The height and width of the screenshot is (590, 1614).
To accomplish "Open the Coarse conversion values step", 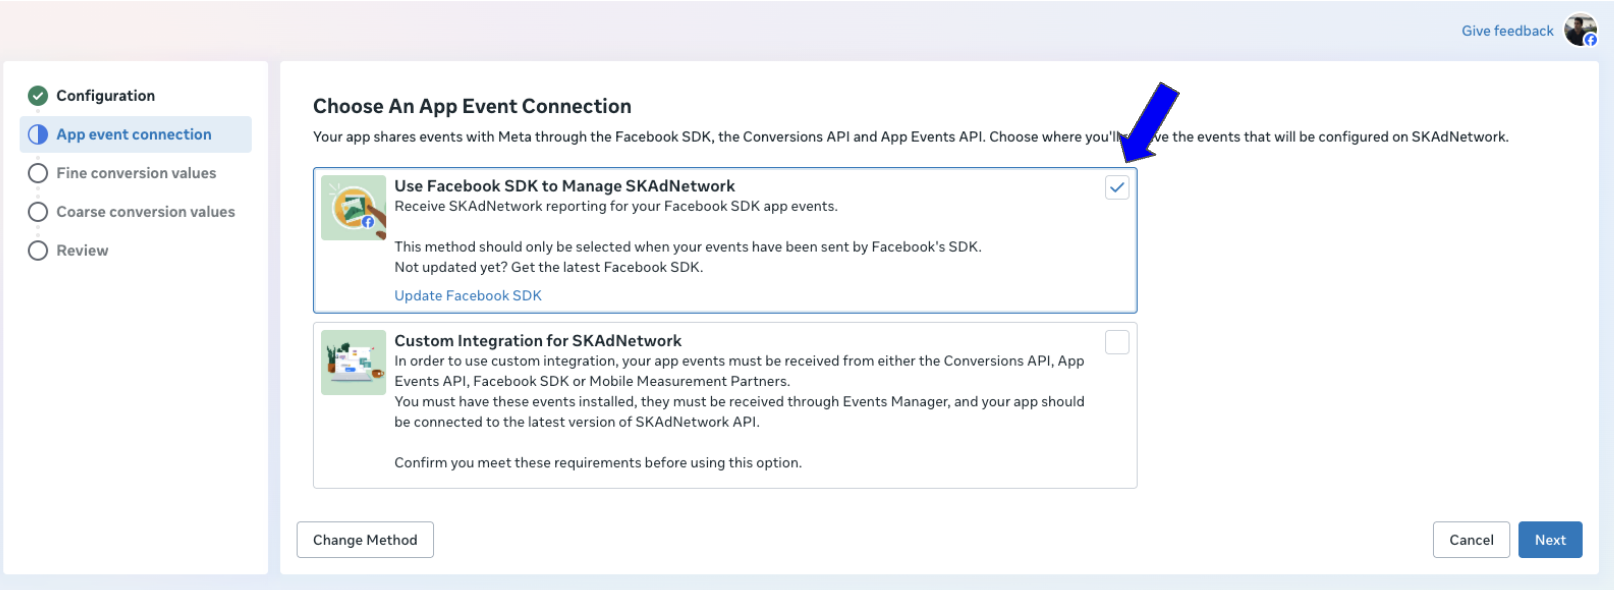I will [146, 212].
